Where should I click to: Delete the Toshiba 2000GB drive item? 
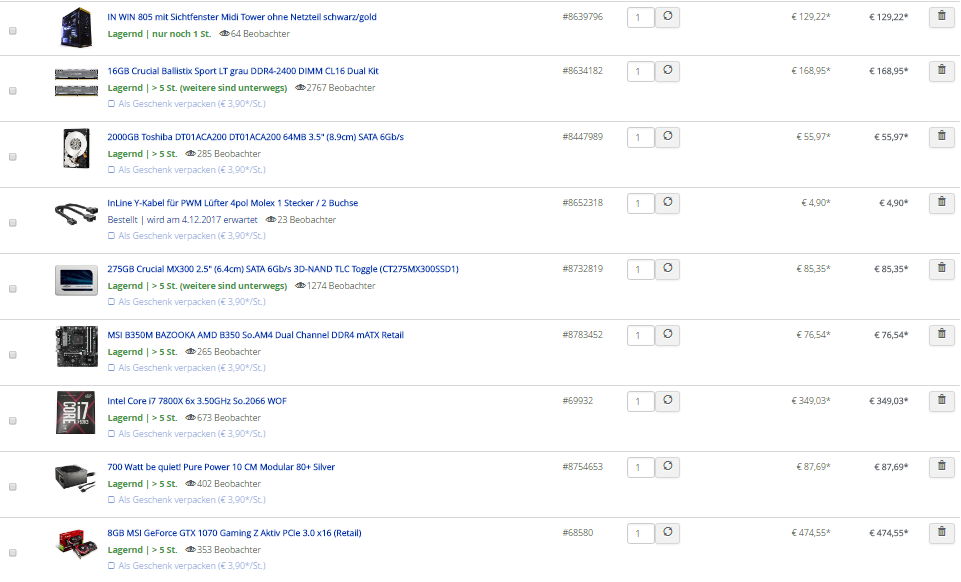coord(941,137)
